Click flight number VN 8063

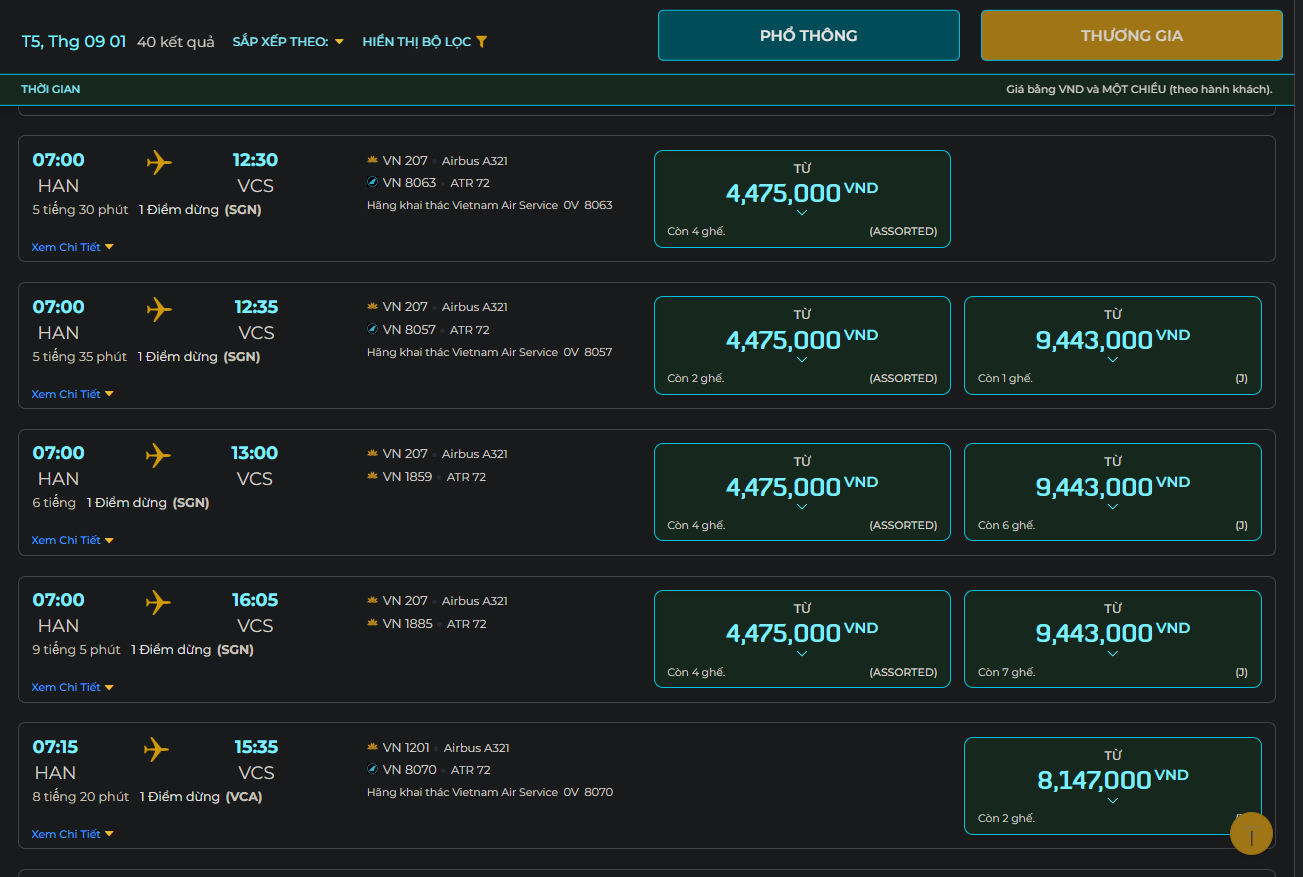[x=409, y=183]
